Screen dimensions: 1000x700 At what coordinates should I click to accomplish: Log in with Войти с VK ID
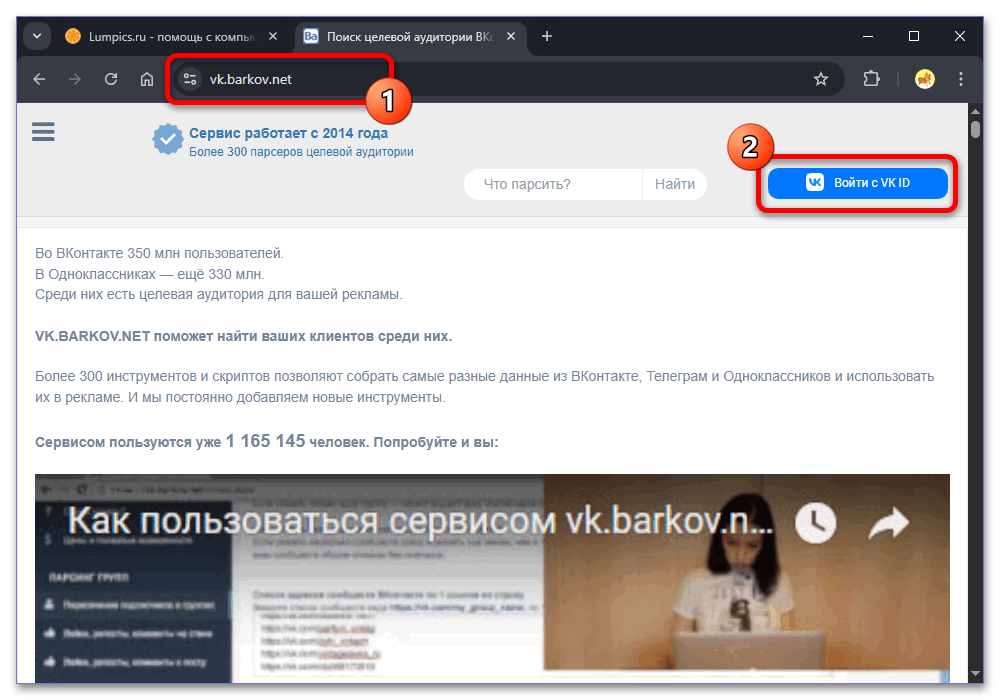[x=857, y=183]
